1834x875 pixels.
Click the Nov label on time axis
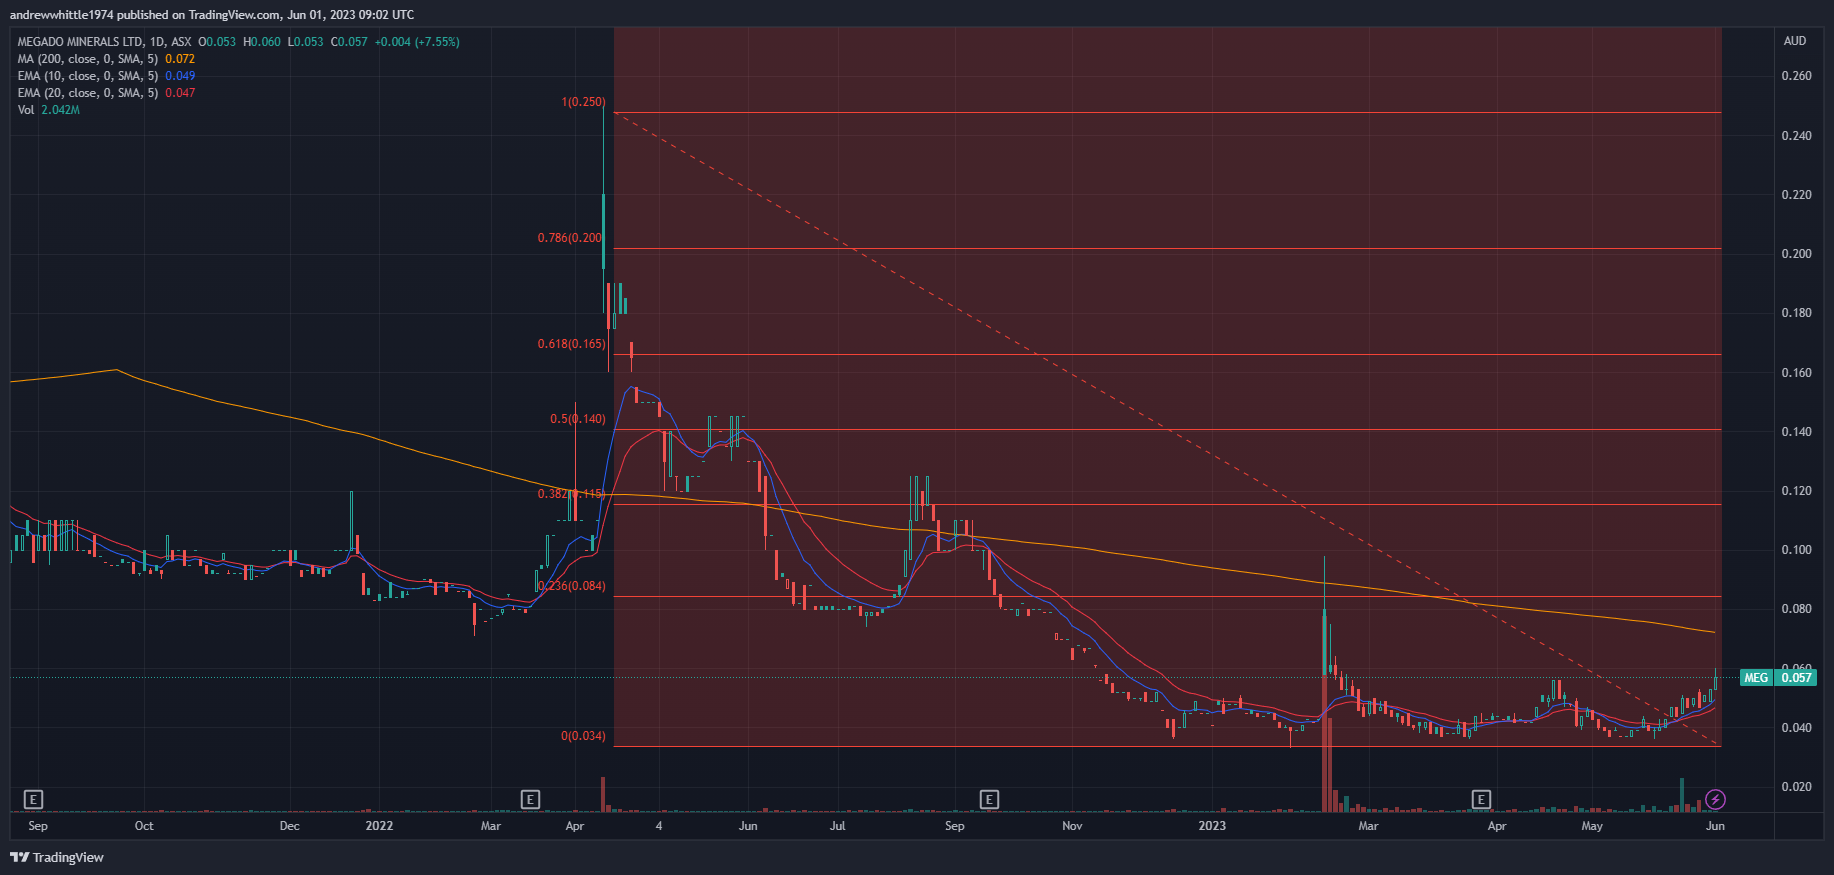[1072, 826]
